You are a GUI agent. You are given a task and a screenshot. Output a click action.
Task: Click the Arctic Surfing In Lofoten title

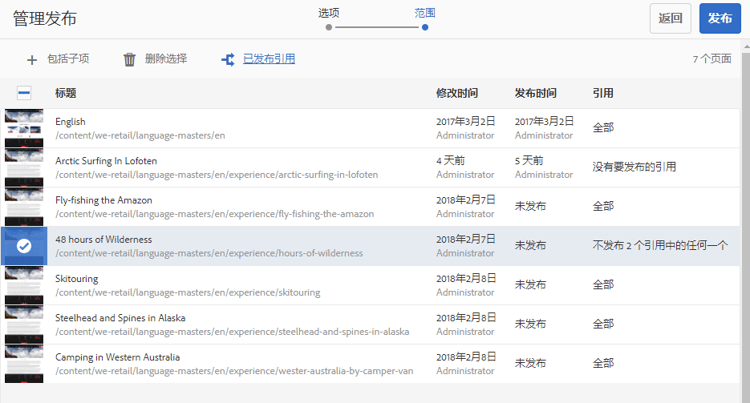106,161
